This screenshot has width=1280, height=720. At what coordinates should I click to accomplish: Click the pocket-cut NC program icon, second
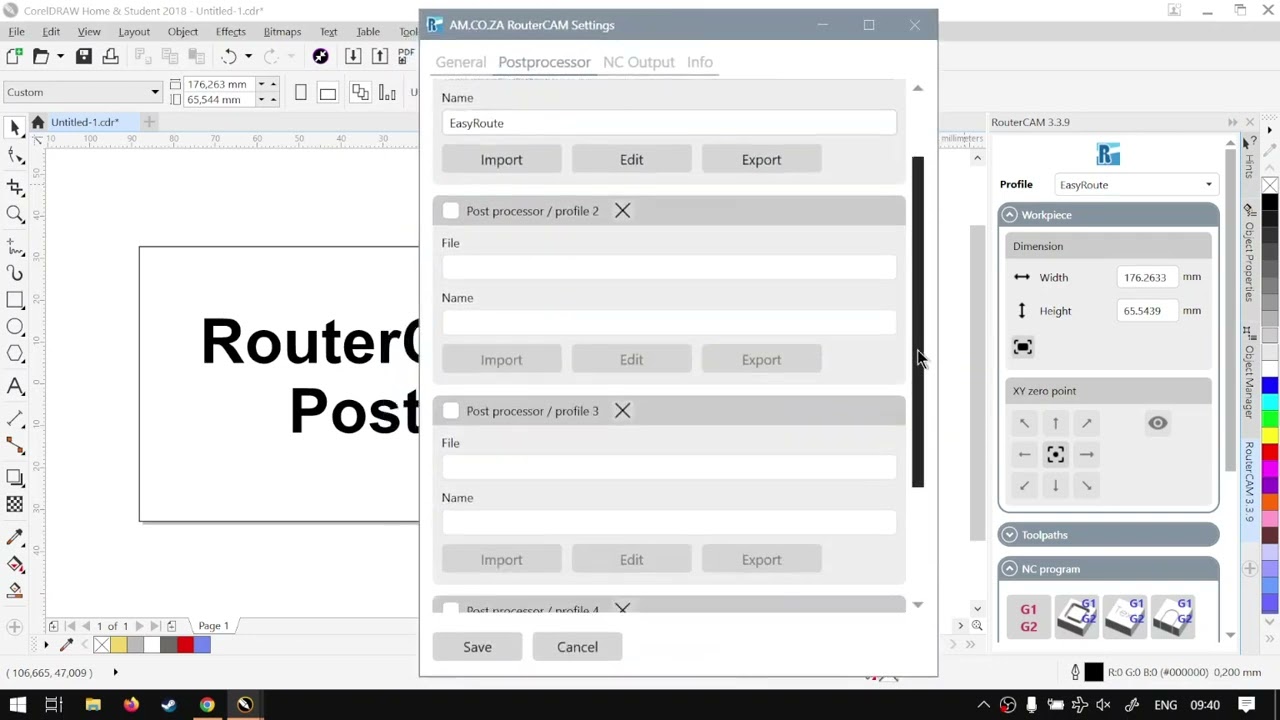[1077, 618]
